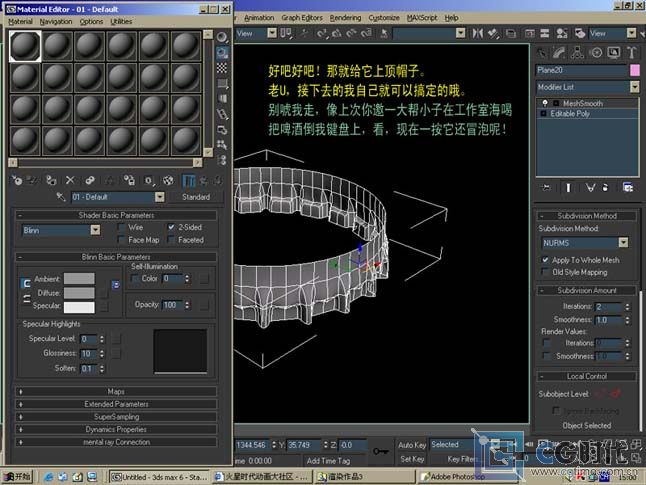This screenshot has height=485, width=646.
Task: Click Select by Material icon in side toolbar
Action: click(x=222, y=145)
